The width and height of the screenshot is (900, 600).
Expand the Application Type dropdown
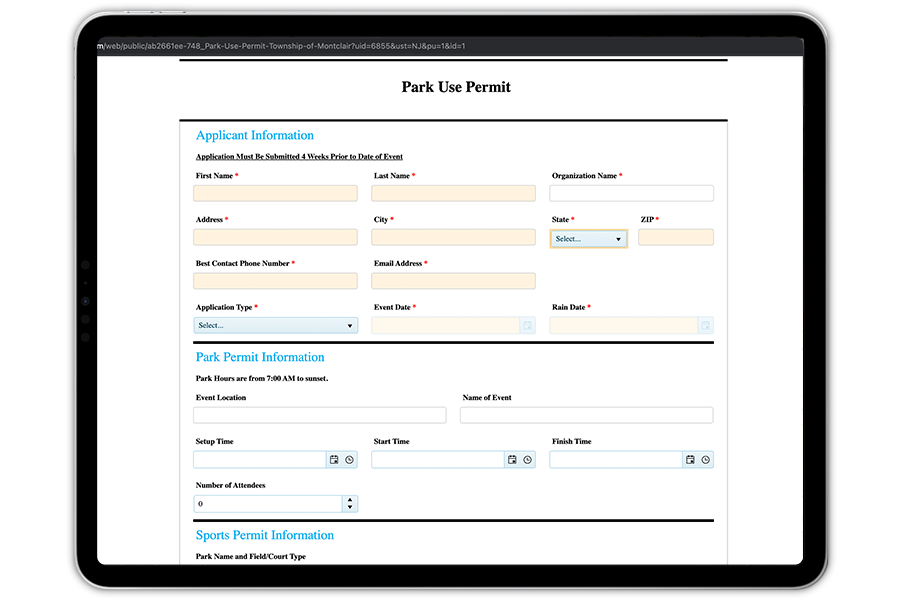click(x=275, y=326)
